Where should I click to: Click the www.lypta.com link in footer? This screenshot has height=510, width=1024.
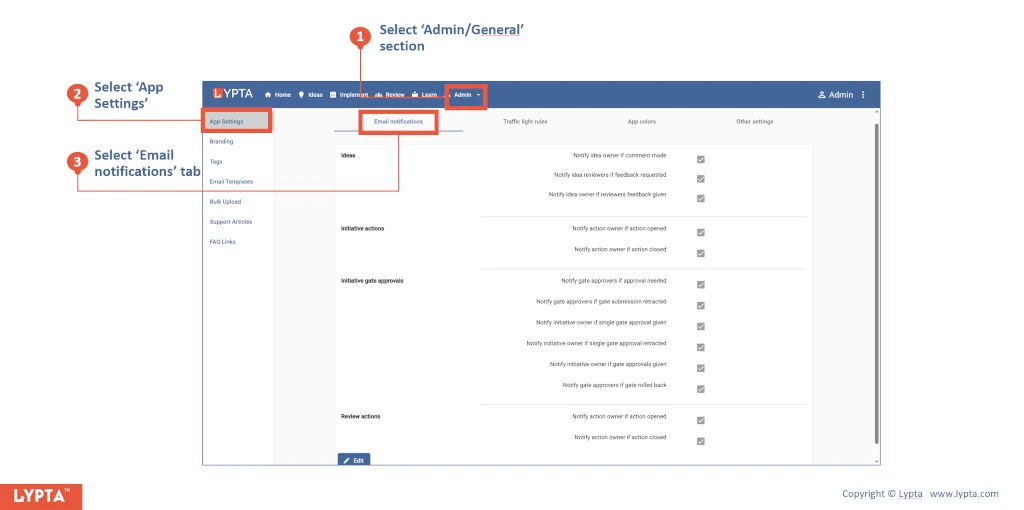coord(964,494)
